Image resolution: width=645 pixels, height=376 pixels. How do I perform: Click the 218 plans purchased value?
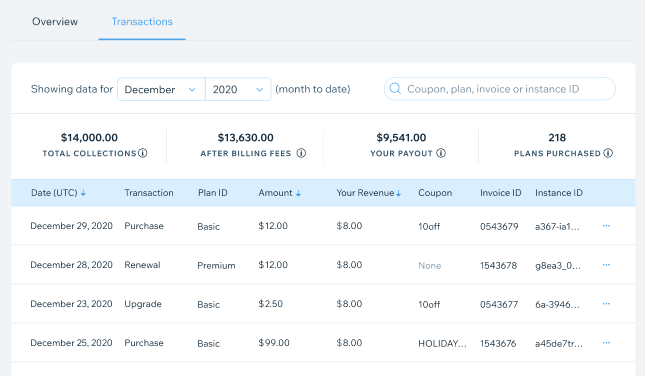(x=557, y=137)
